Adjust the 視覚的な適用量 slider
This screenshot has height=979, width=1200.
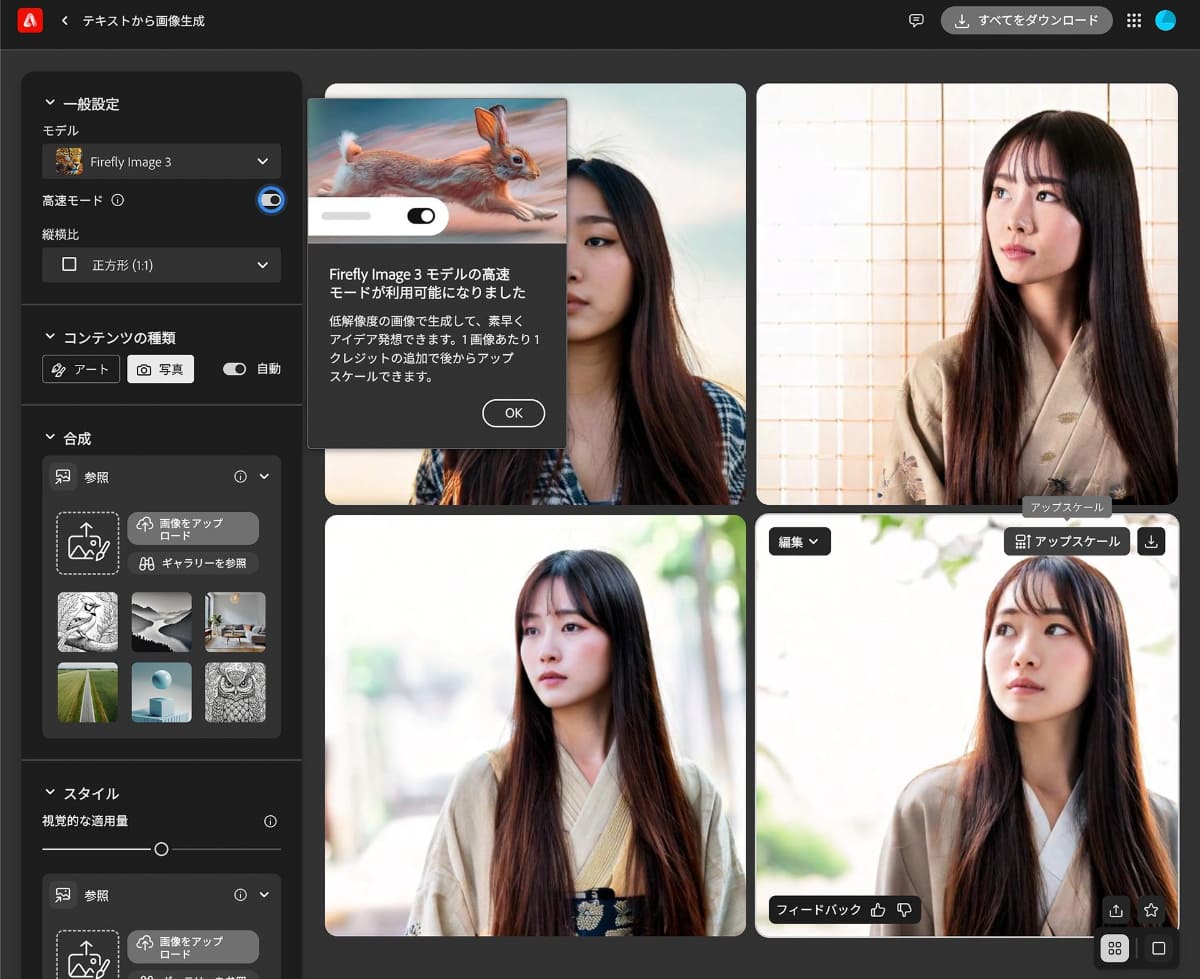click(160, 849)
